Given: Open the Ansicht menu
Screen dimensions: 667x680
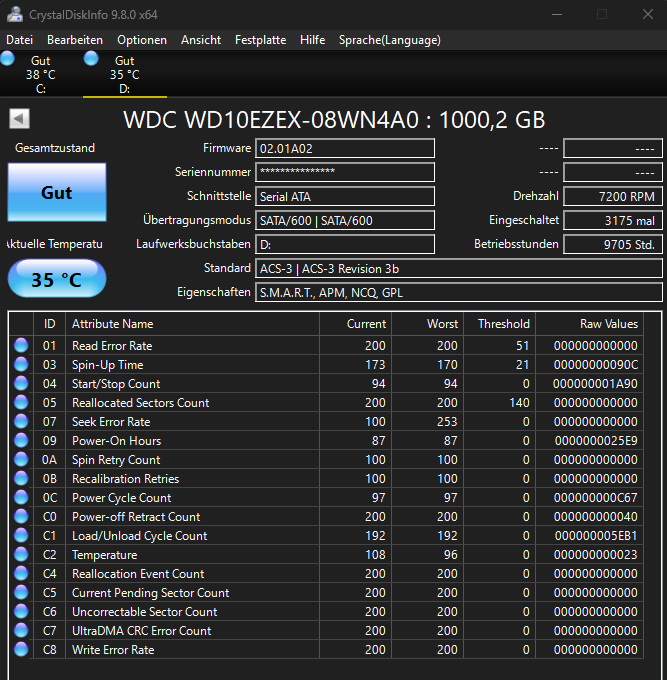Looking at the screenshot, I should pos(201,40).
